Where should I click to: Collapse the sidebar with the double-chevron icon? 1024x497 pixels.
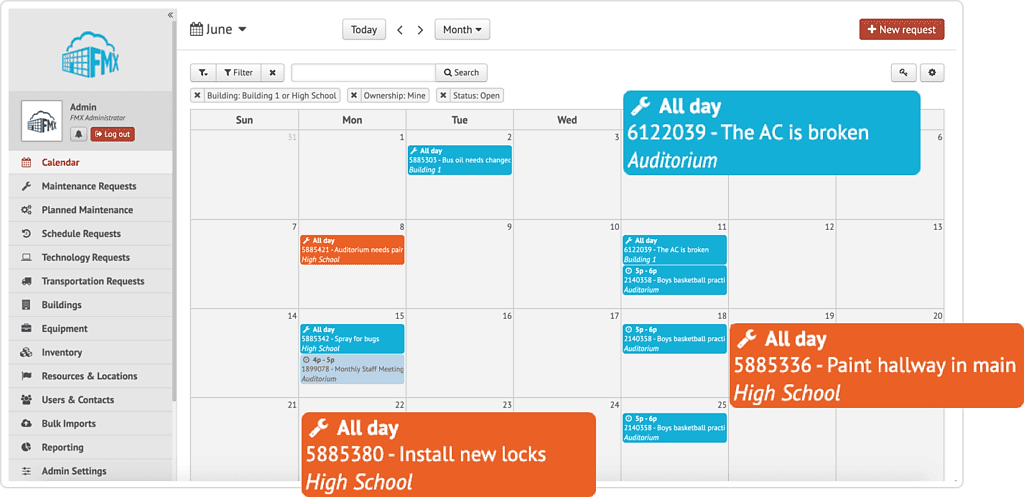(x=170, y=15)
